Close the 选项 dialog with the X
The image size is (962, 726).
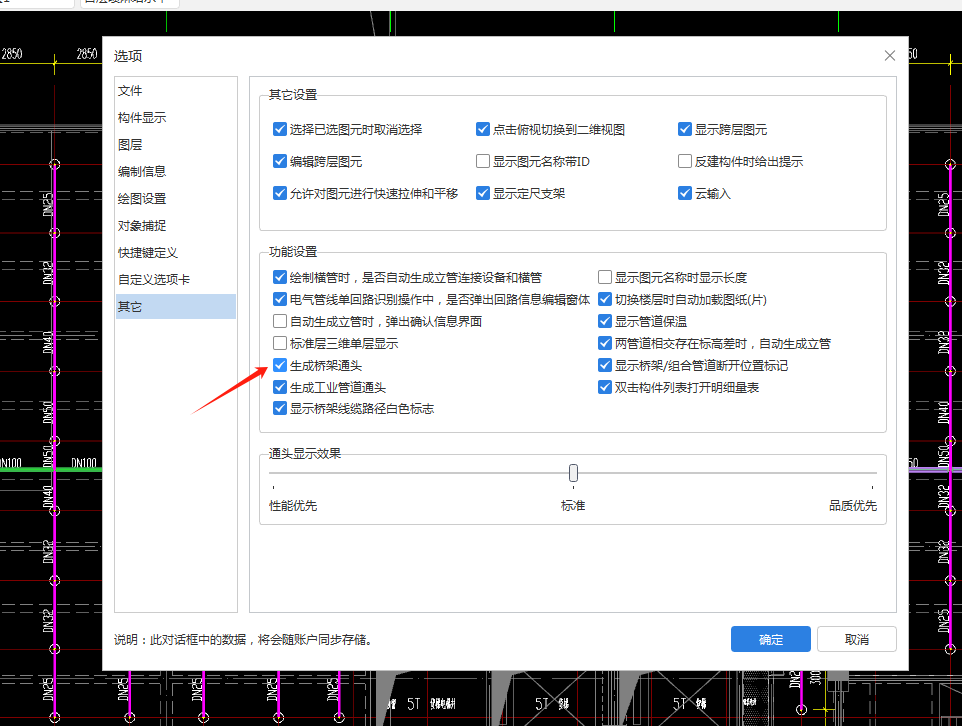coord(890,56)
